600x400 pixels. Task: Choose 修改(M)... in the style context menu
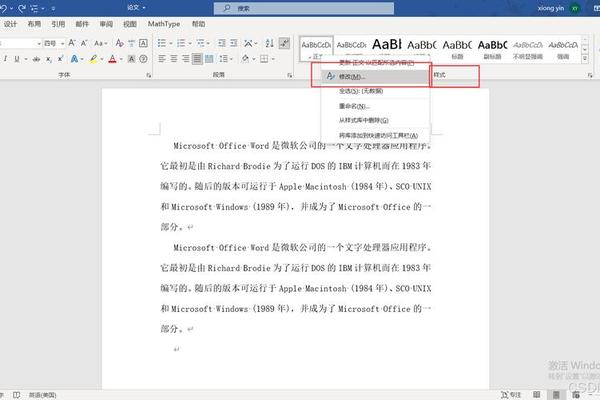pos(375,77)
